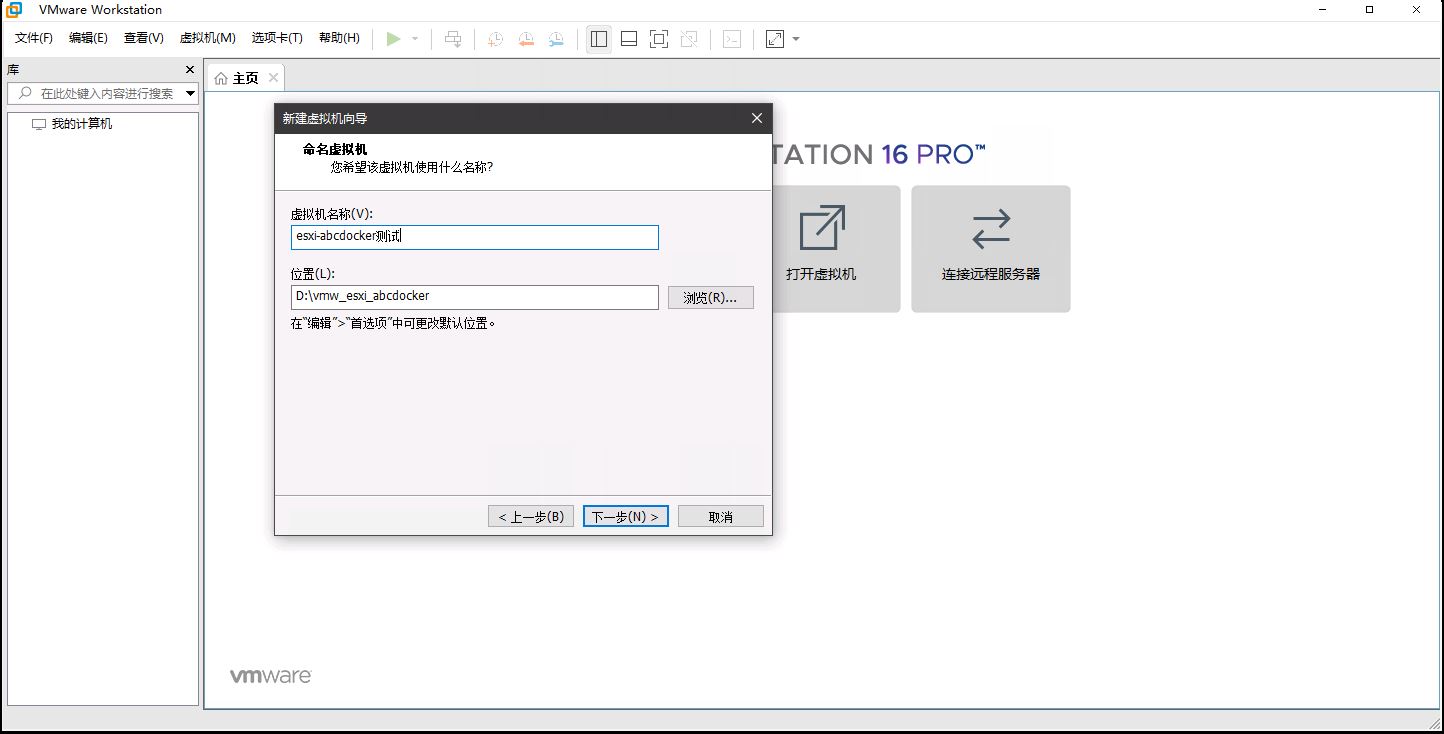Expand the power options dropdown arrow
Screen dimensions: 1444x734
[x=415, y=39]
